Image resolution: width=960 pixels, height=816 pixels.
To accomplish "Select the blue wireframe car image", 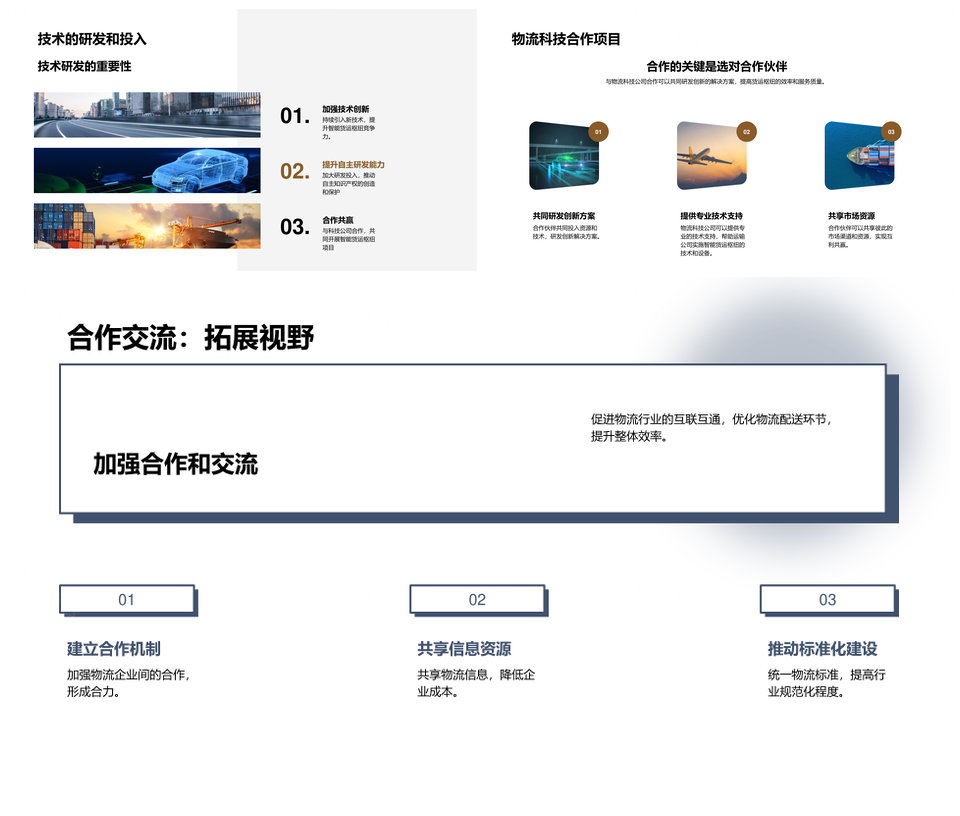I will click(x=147, y=170).
